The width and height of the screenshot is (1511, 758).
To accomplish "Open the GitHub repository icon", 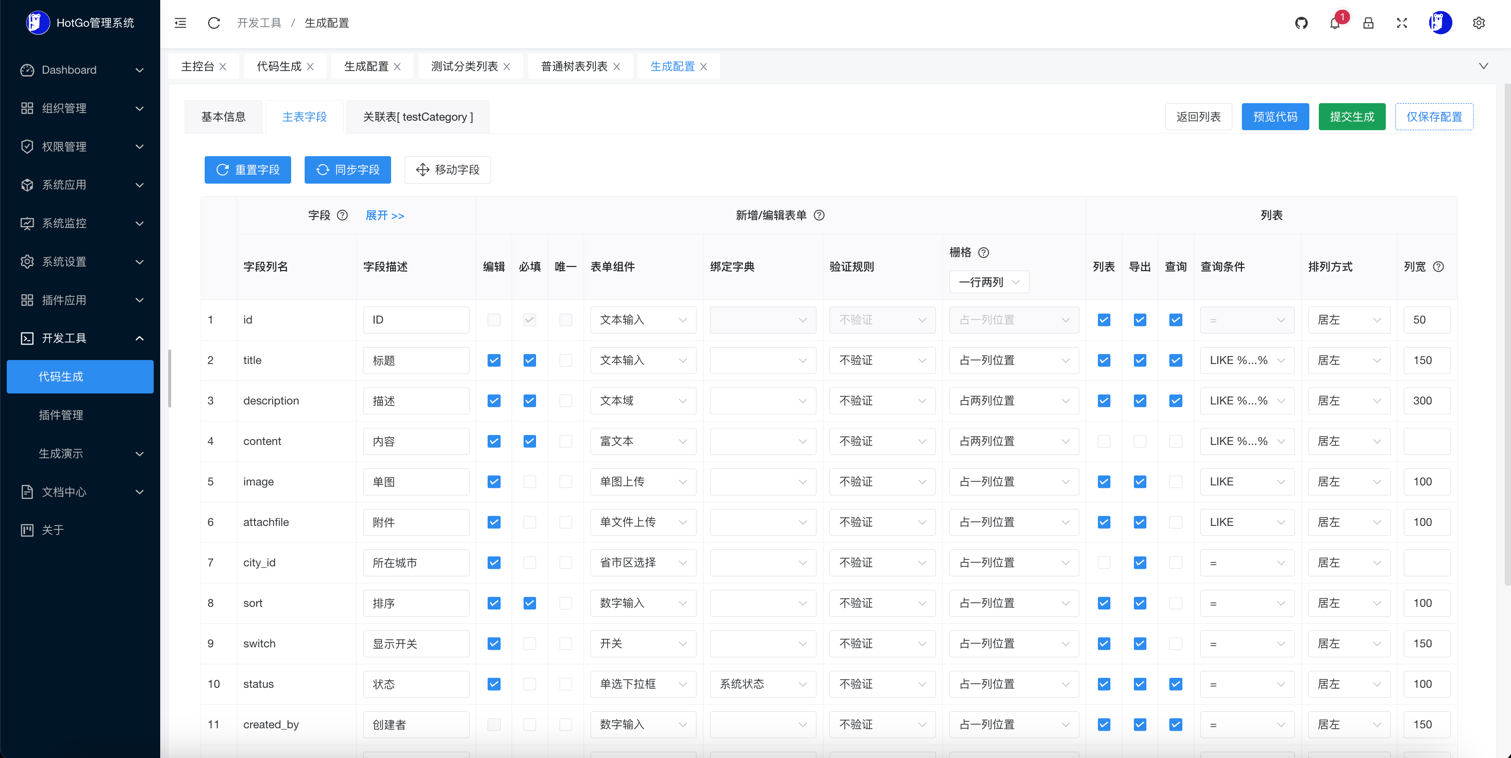I will tap(1301, 23).
